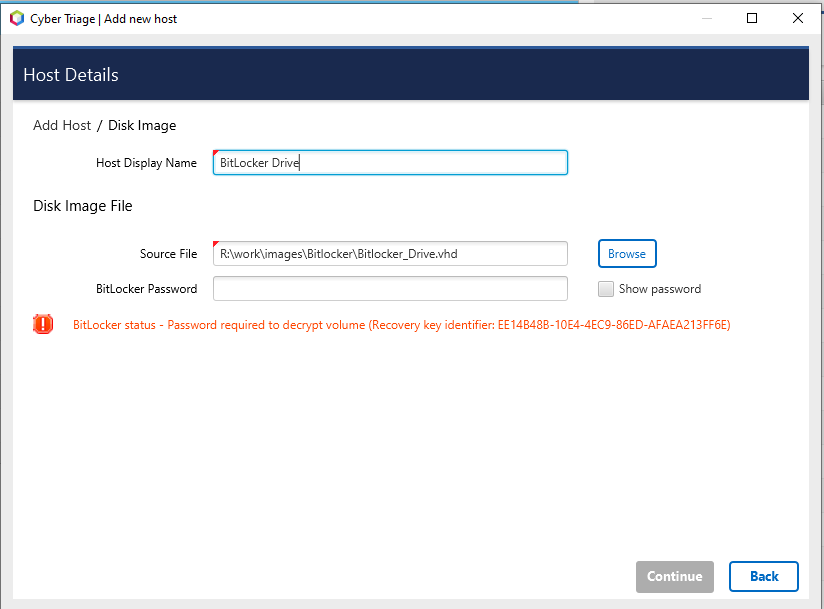Viewport: 824px width, 609px height.
Task: Click the red marker on Source File field
Action: 216,245
